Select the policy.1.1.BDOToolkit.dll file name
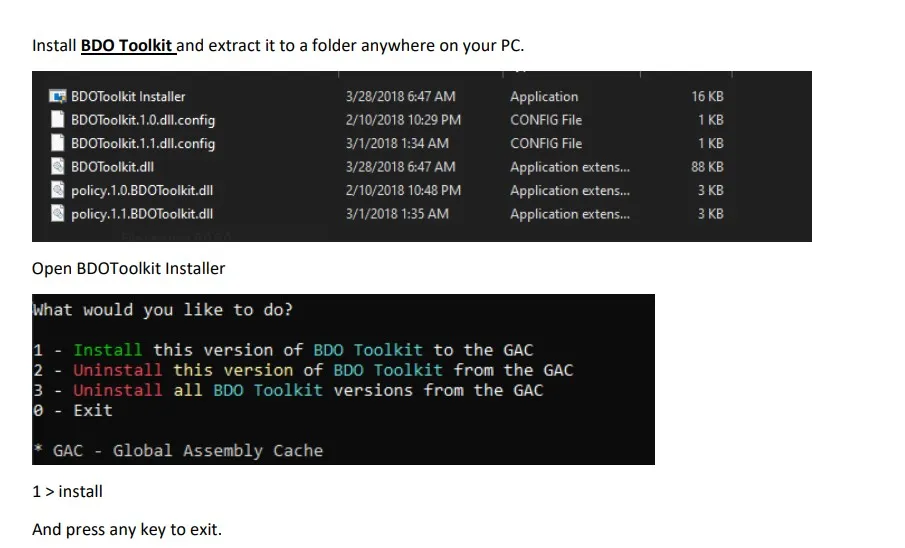Image resolution: width=905 pixels, height=548 pixels. tap(142, 213)
